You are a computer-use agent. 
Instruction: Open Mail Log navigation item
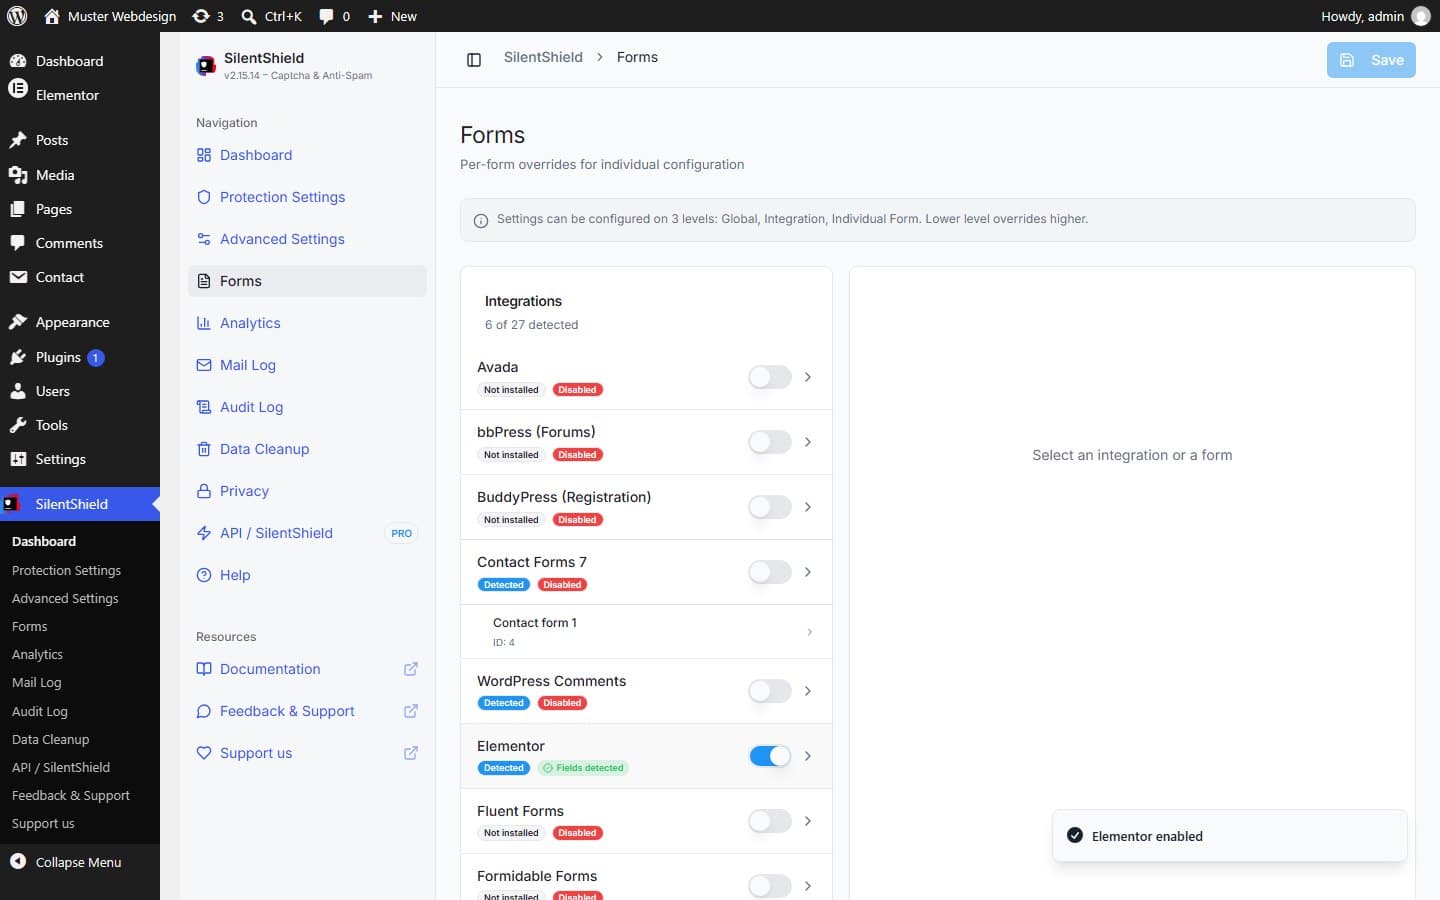307,365
